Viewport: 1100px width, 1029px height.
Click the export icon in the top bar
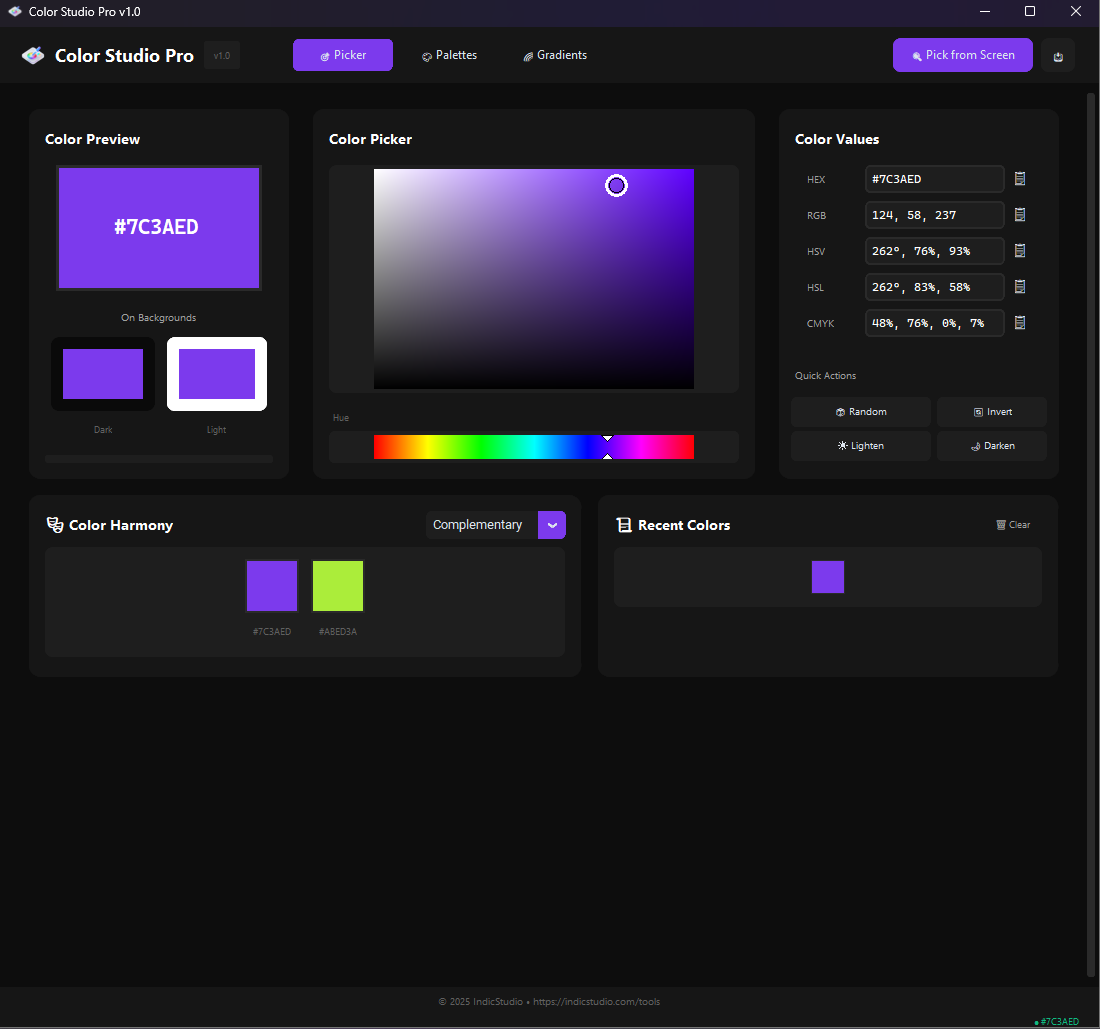click(x=1057, y=55)
